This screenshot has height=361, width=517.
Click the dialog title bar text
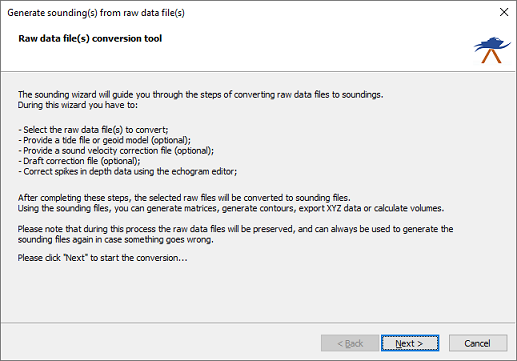point(96,13)
